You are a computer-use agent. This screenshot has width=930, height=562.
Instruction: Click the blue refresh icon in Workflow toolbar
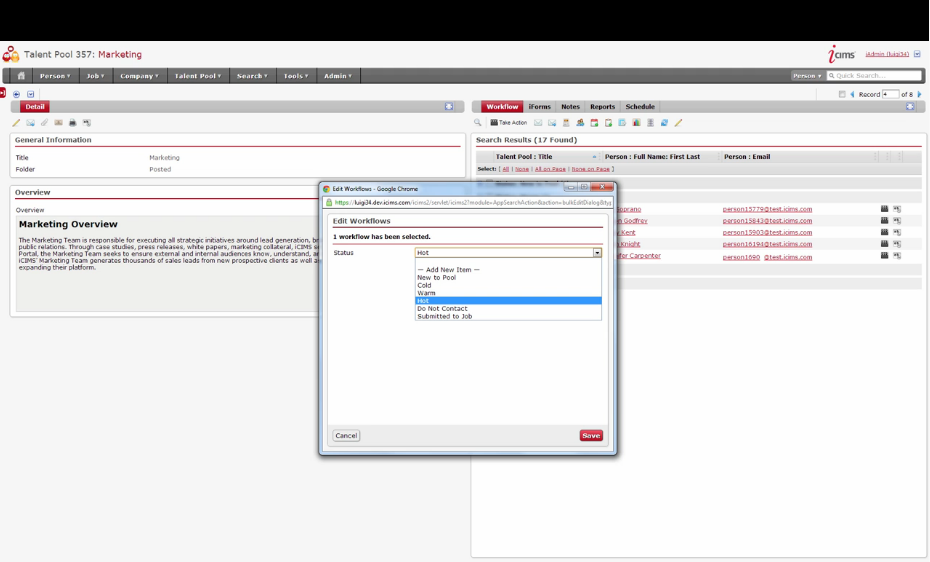(x=664, y=123)
